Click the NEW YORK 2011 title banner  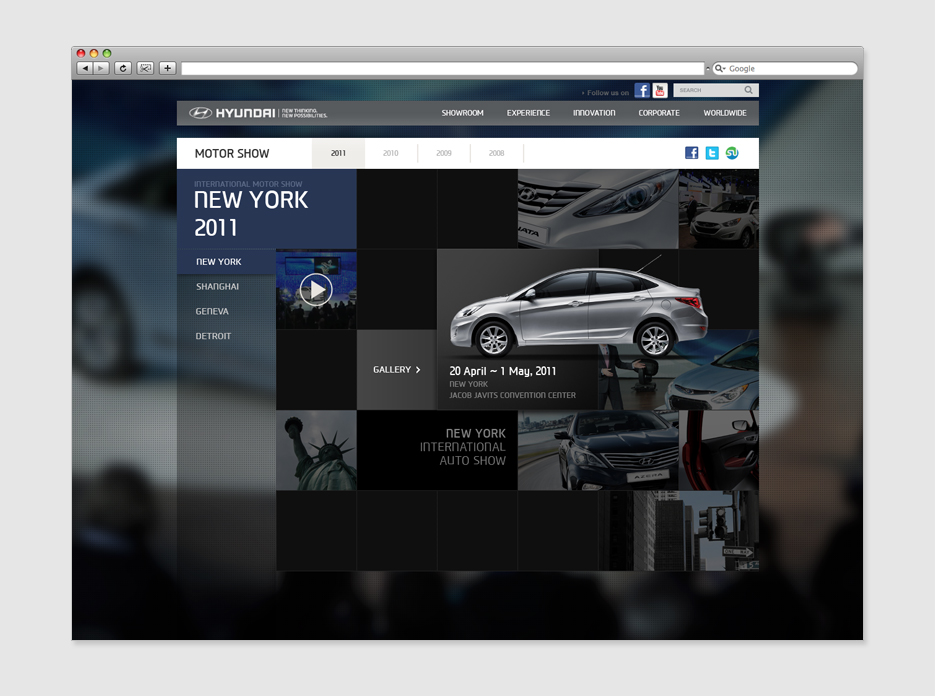pyautogui.click(x=267, y=209)
